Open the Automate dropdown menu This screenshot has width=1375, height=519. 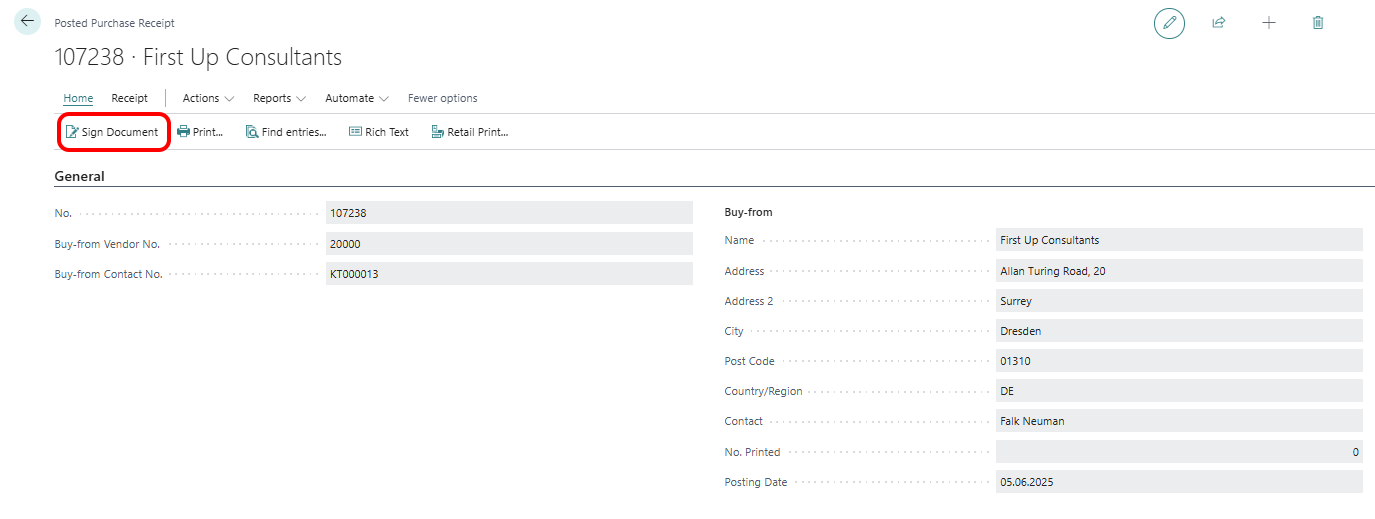click(357, 98)
